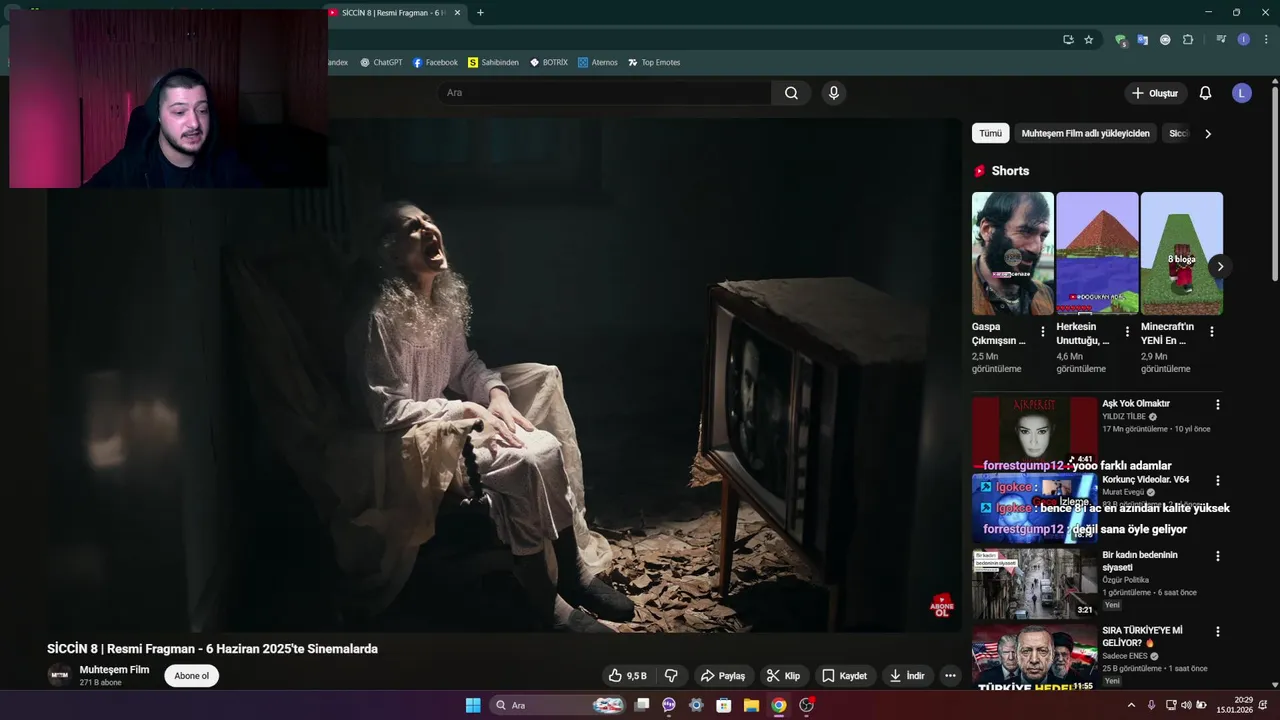Open the Minecraft'ın YENİ En short

click(x=1181, y=253)
